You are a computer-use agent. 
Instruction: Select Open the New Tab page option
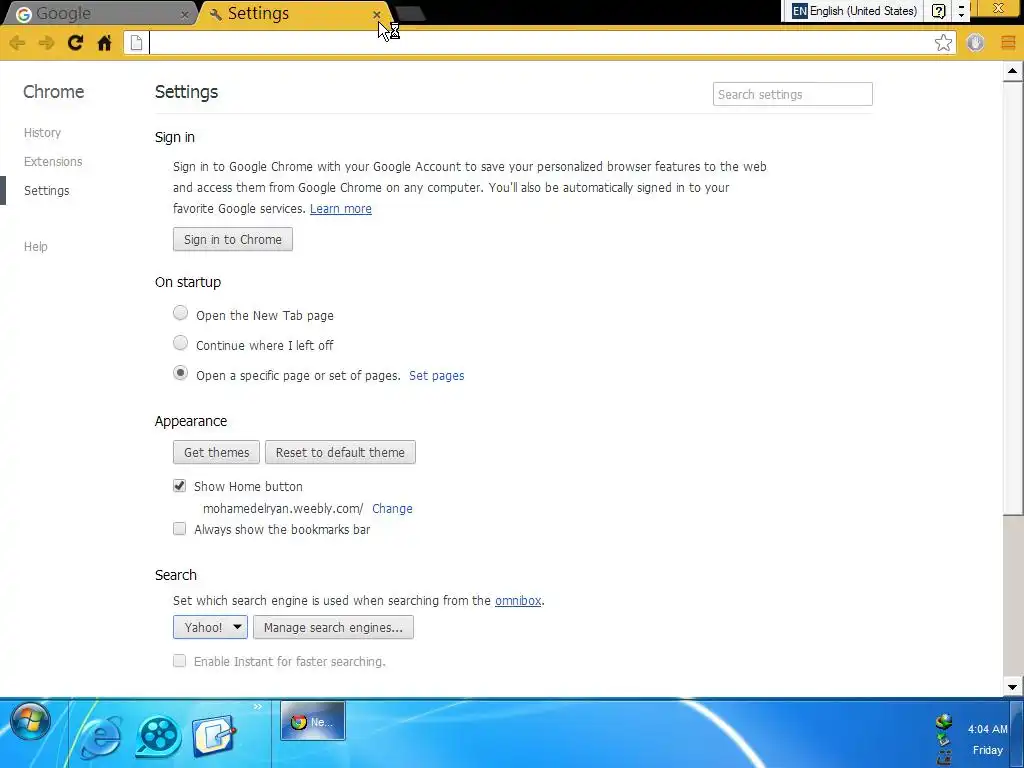(180, 313)
